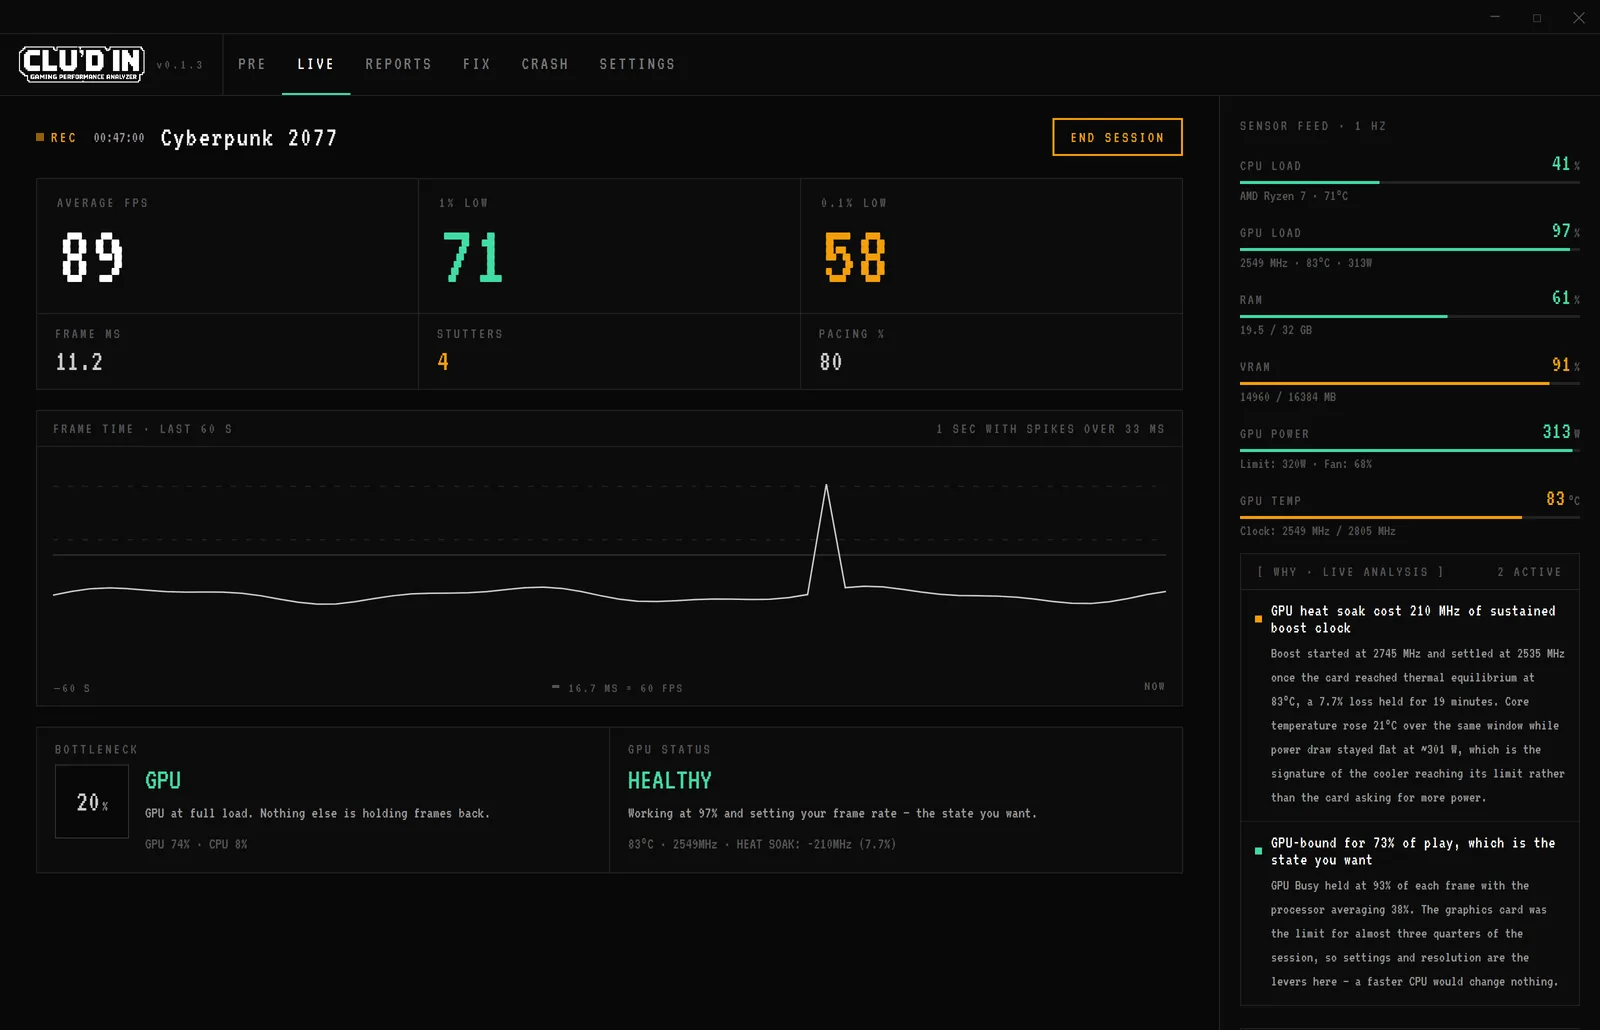
Task: Click '14960 / 16384 MB' VRAM readout
Action: click(1288, 397)
